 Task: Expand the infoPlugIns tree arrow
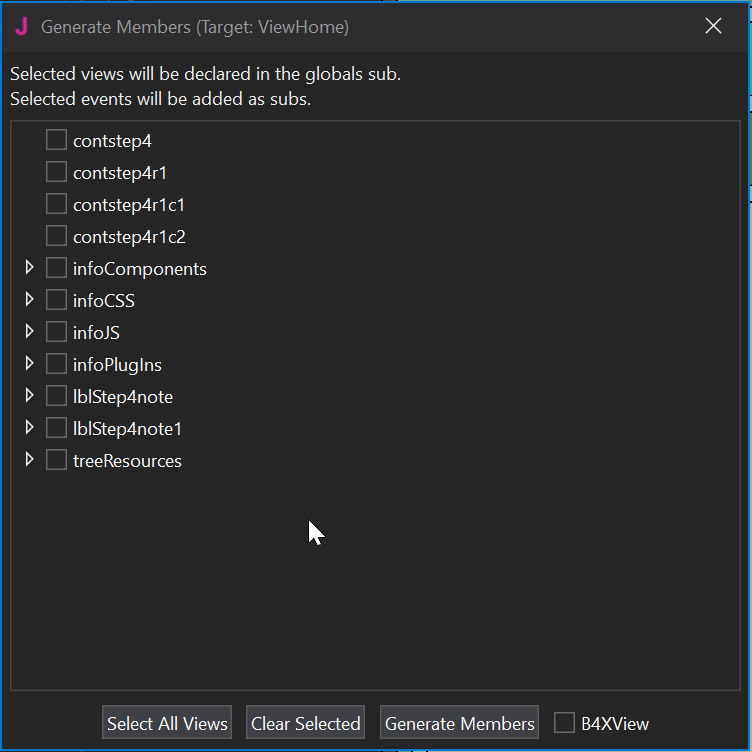click(x=29, y=364)
